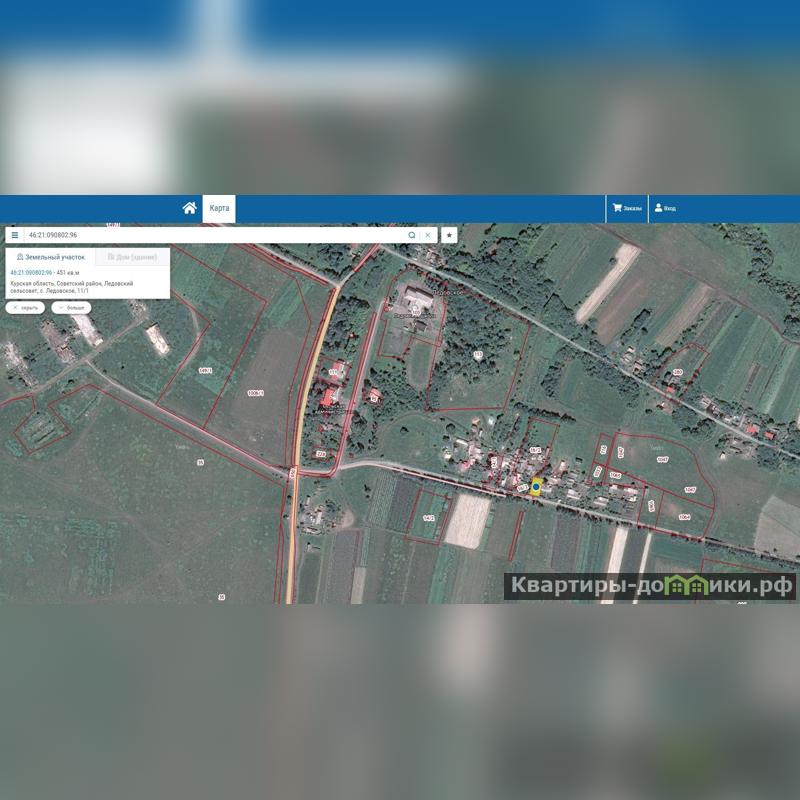Click the user Вход login icon
800x800 pixels.
(x=665, y=208)
